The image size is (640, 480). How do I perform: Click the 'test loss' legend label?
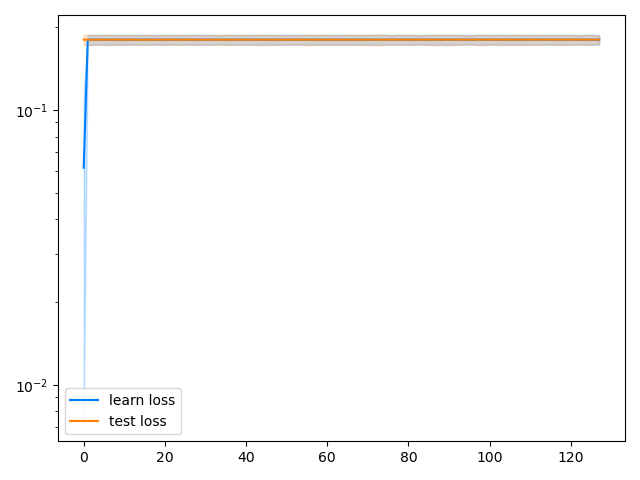coord(138,421)
